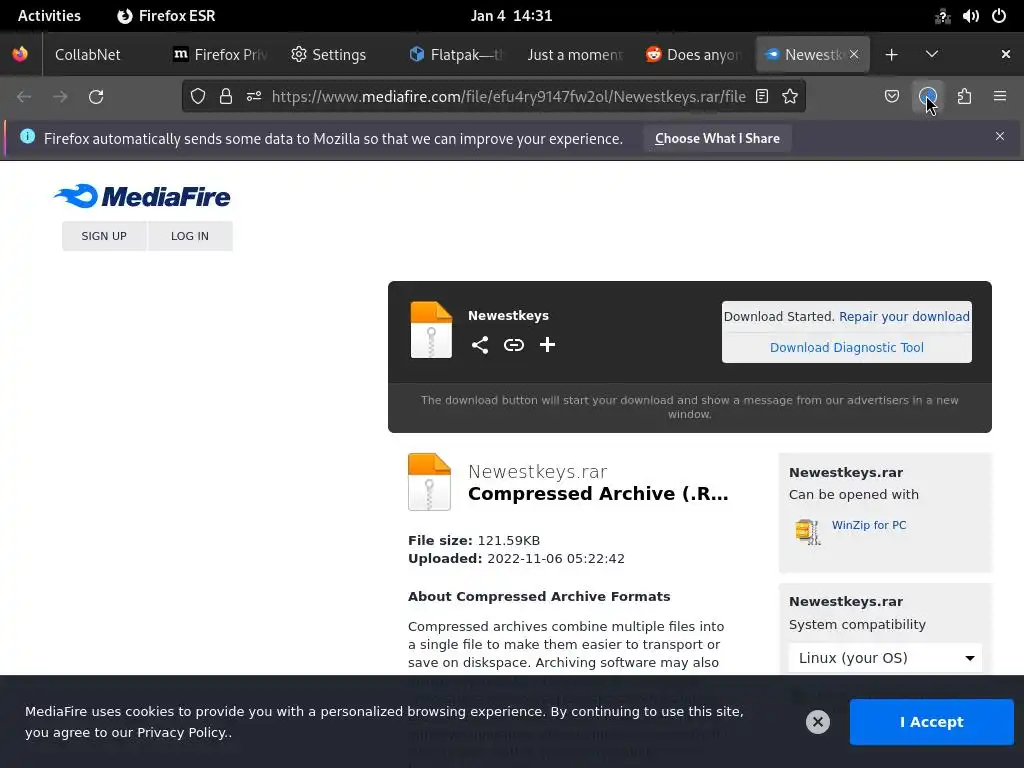Open the Linux (your OS) dropdown
Screen dimensions: 1024x768
885,658
